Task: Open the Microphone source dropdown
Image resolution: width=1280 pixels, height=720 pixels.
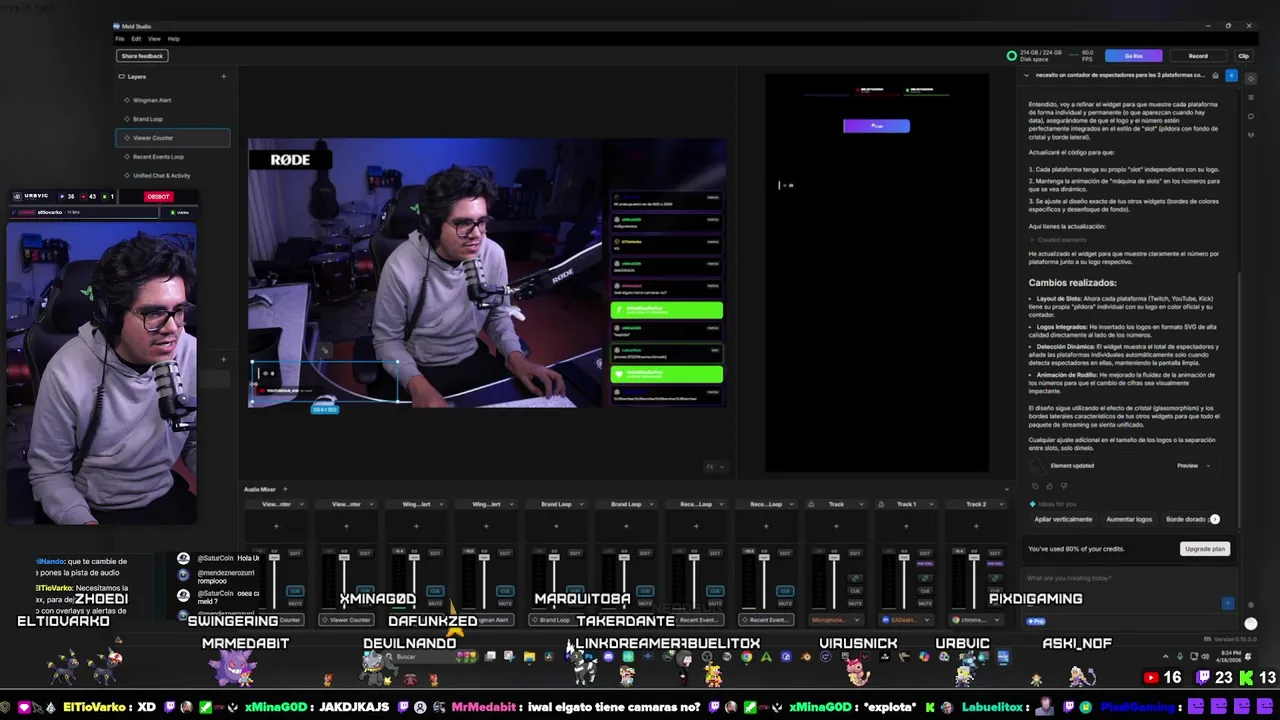Action: [x=836, y=620]
